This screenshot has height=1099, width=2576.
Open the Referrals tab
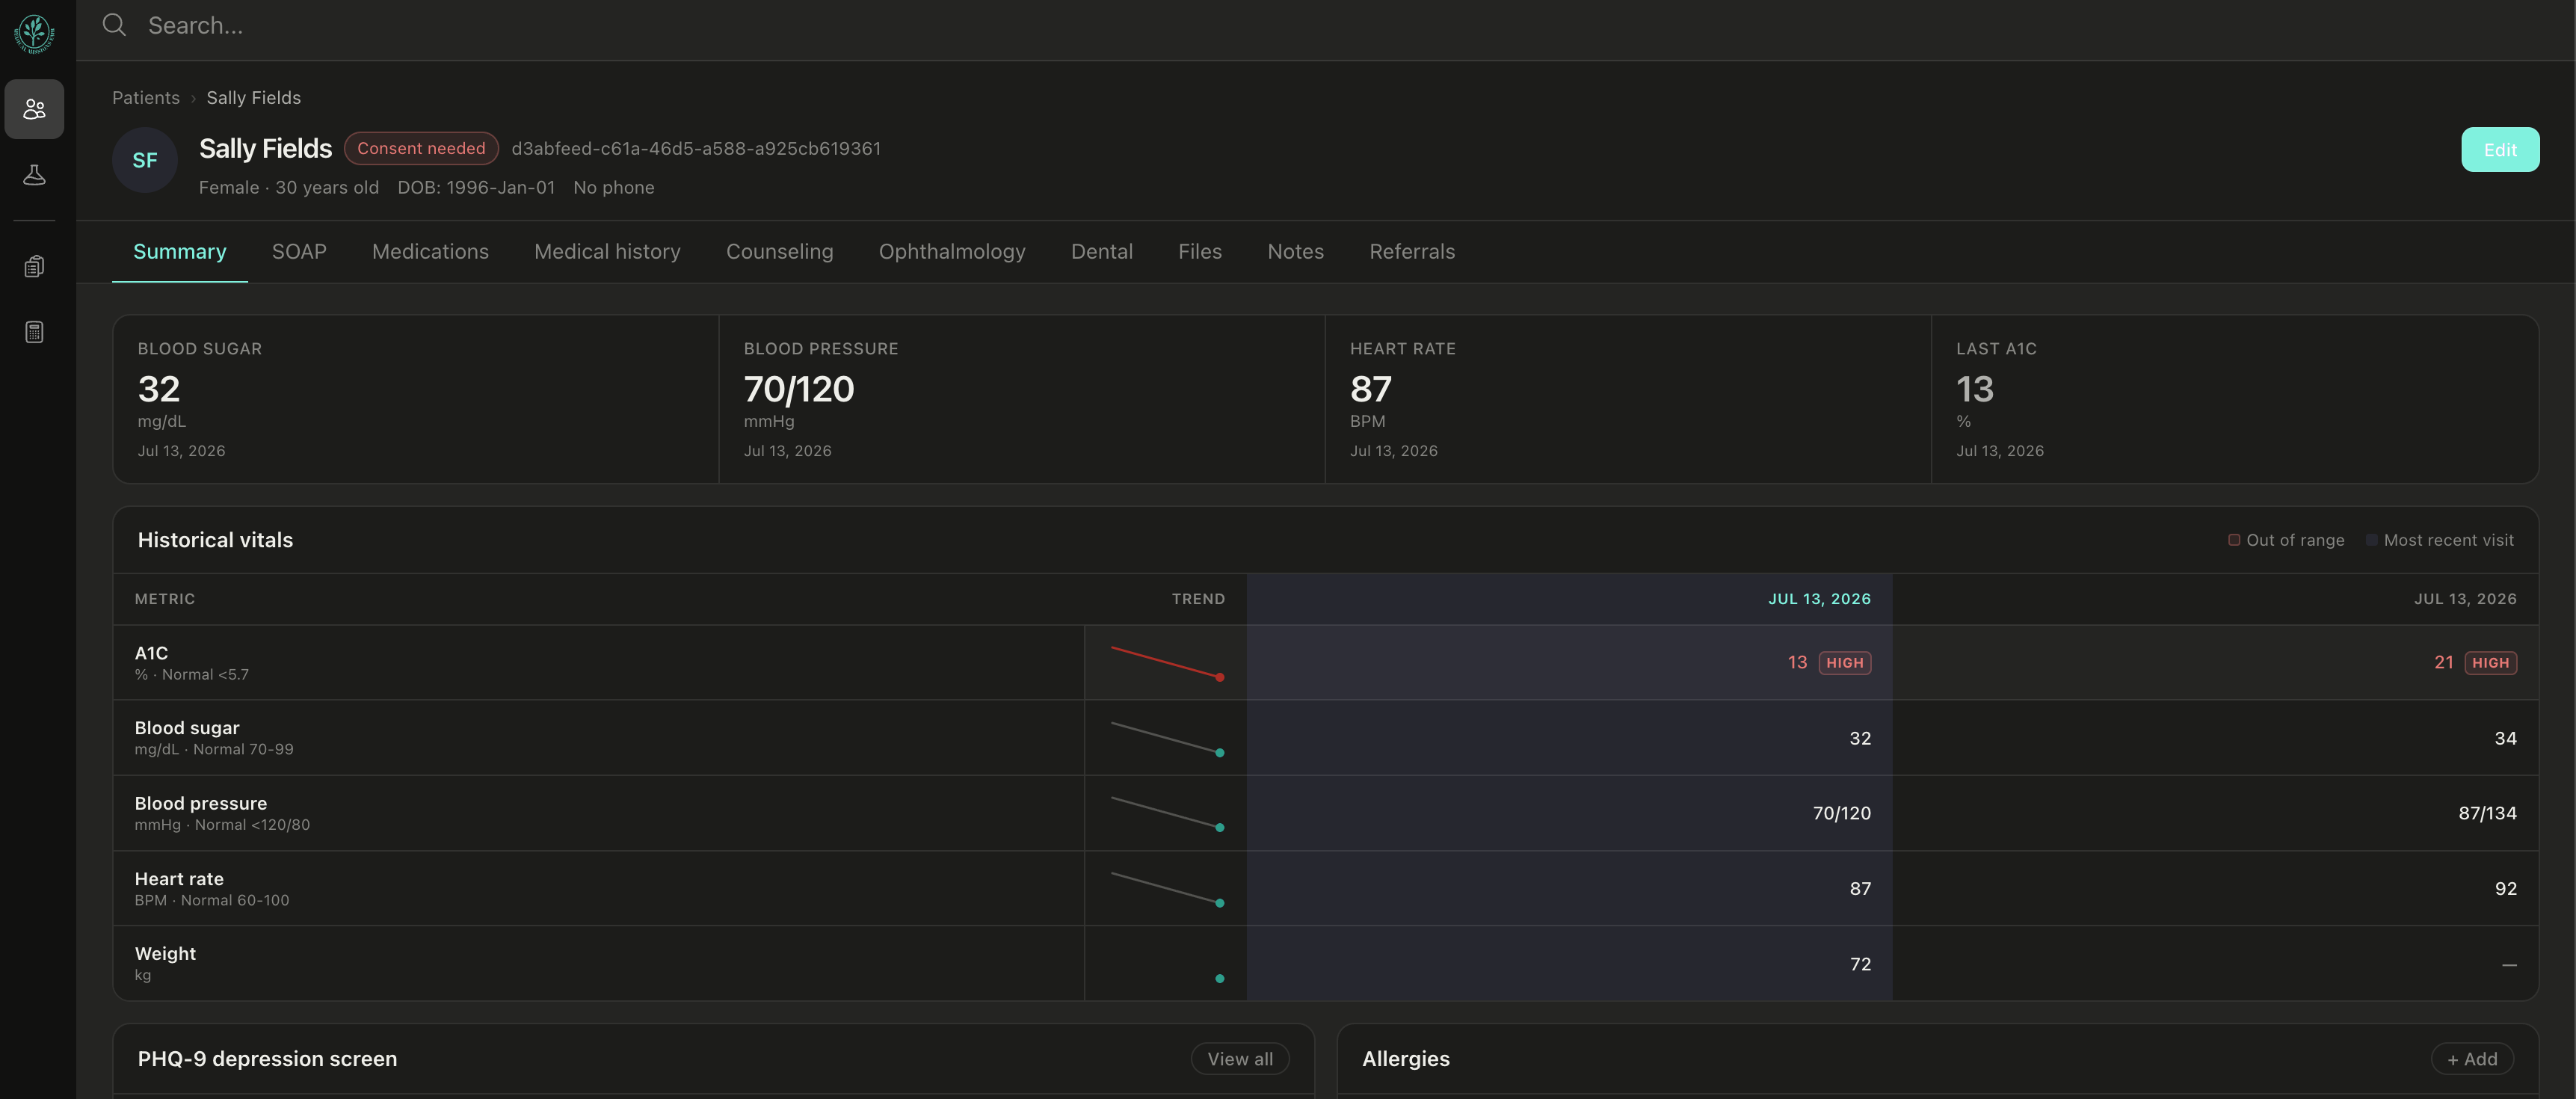click(1412, 252)
